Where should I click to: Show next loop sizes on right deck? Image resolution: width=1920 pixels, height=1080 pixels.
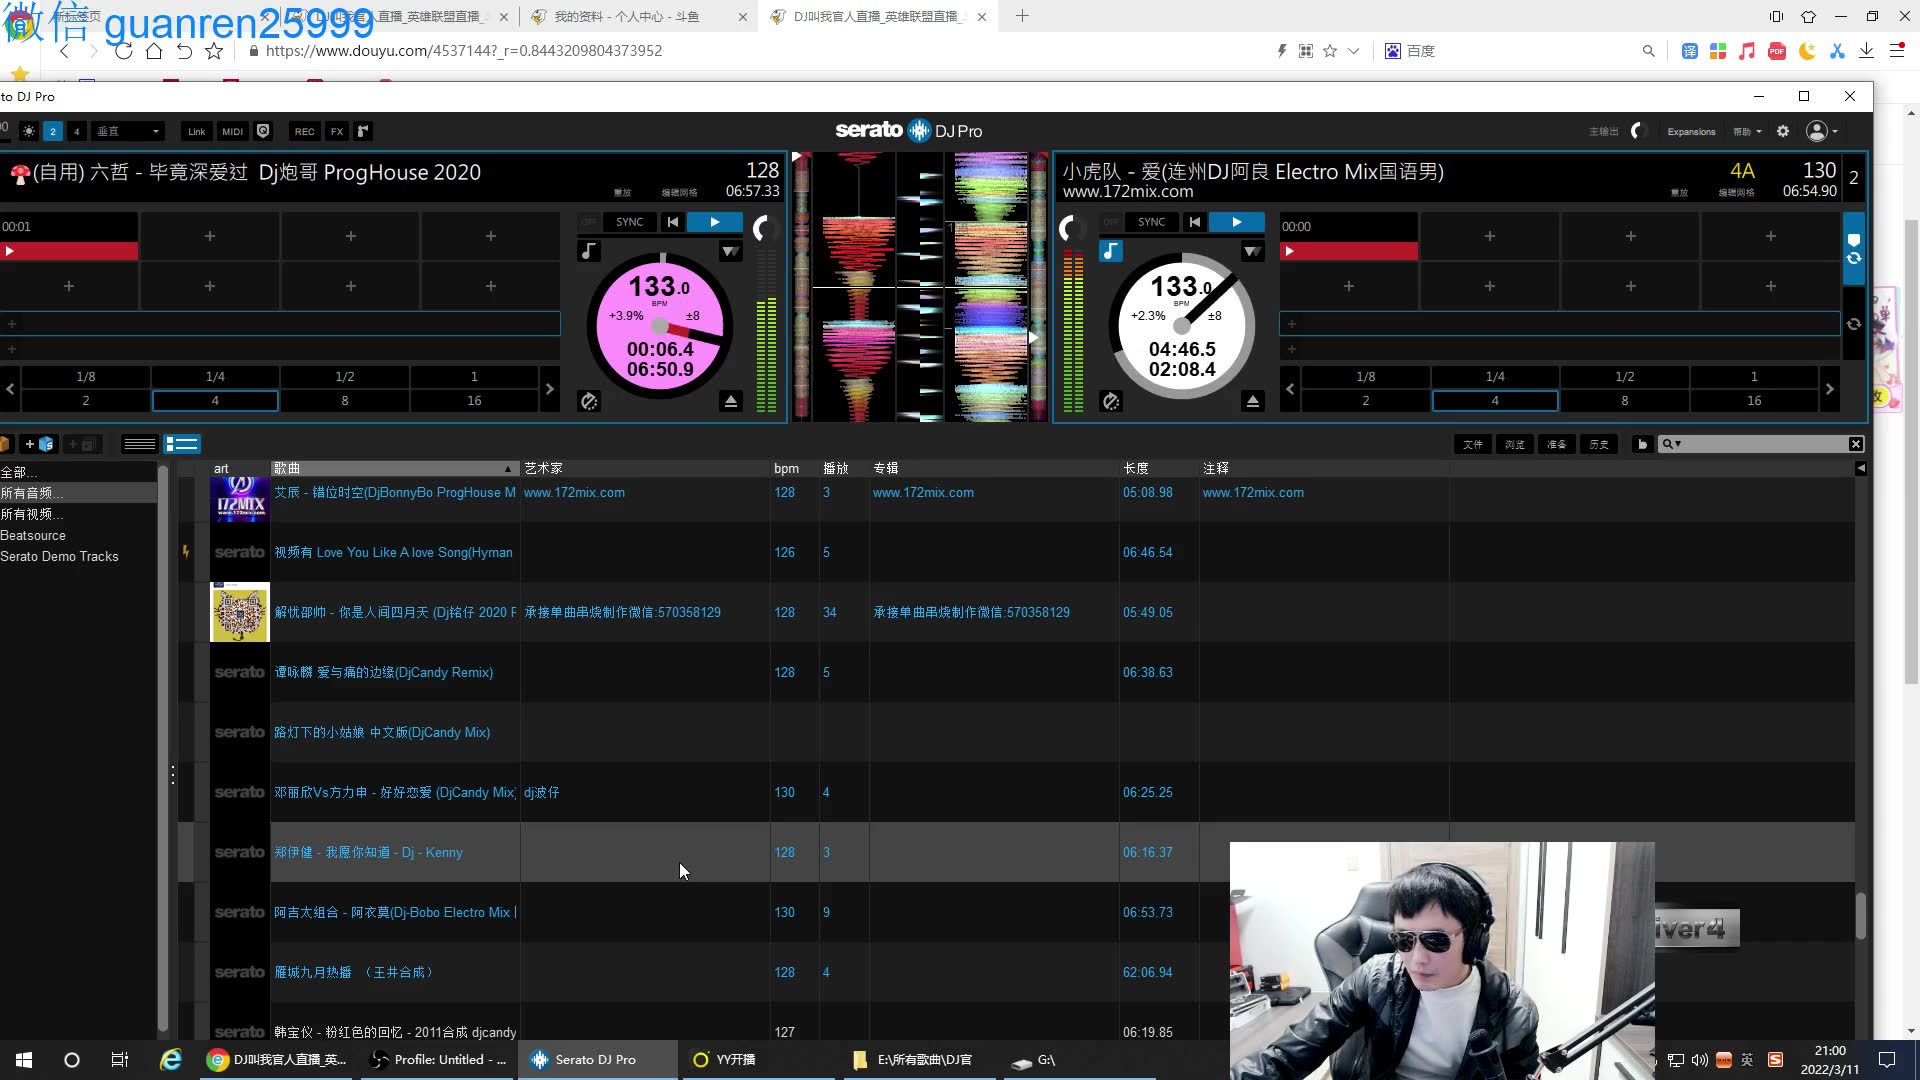click(1829, 389)
